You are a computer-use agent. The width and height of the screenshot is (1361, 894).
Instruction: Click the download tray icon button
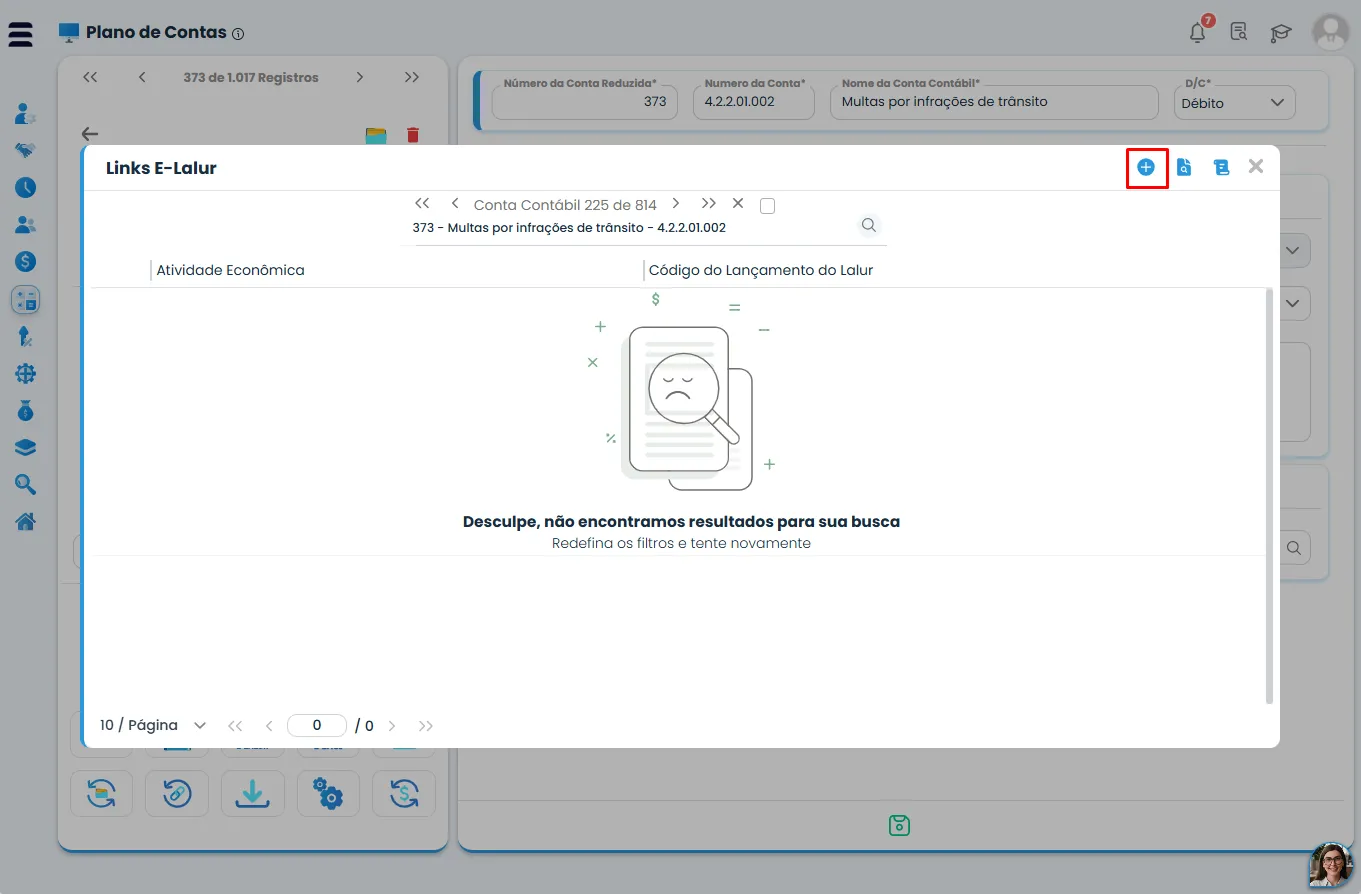[253, 794]
